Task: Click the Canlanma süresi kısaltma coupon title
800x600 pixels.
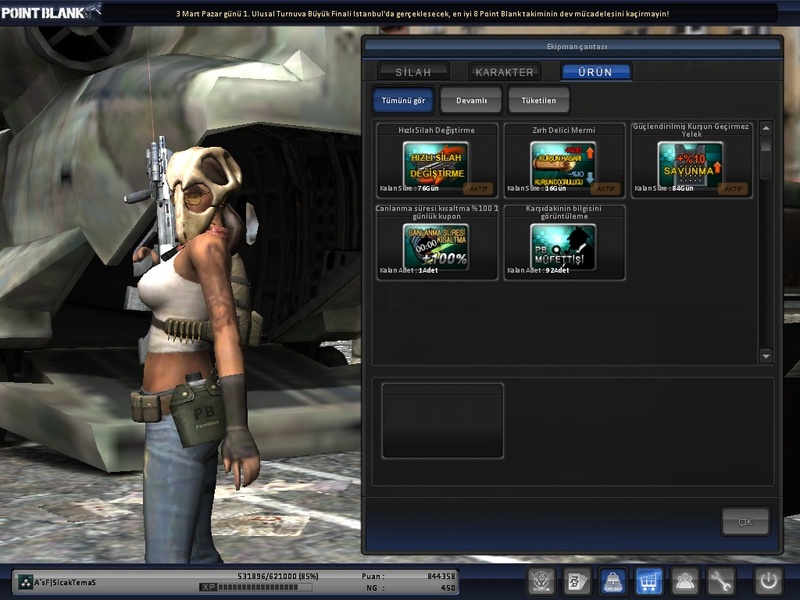Action: 436,212
